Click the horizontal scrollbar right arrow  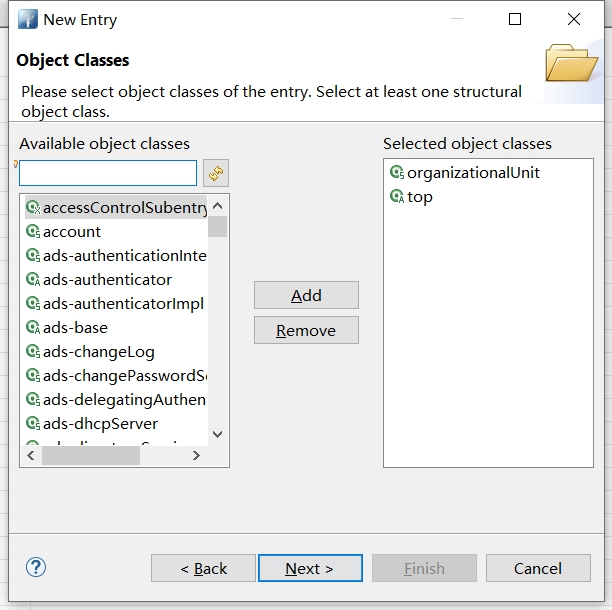tap(196, 456)
